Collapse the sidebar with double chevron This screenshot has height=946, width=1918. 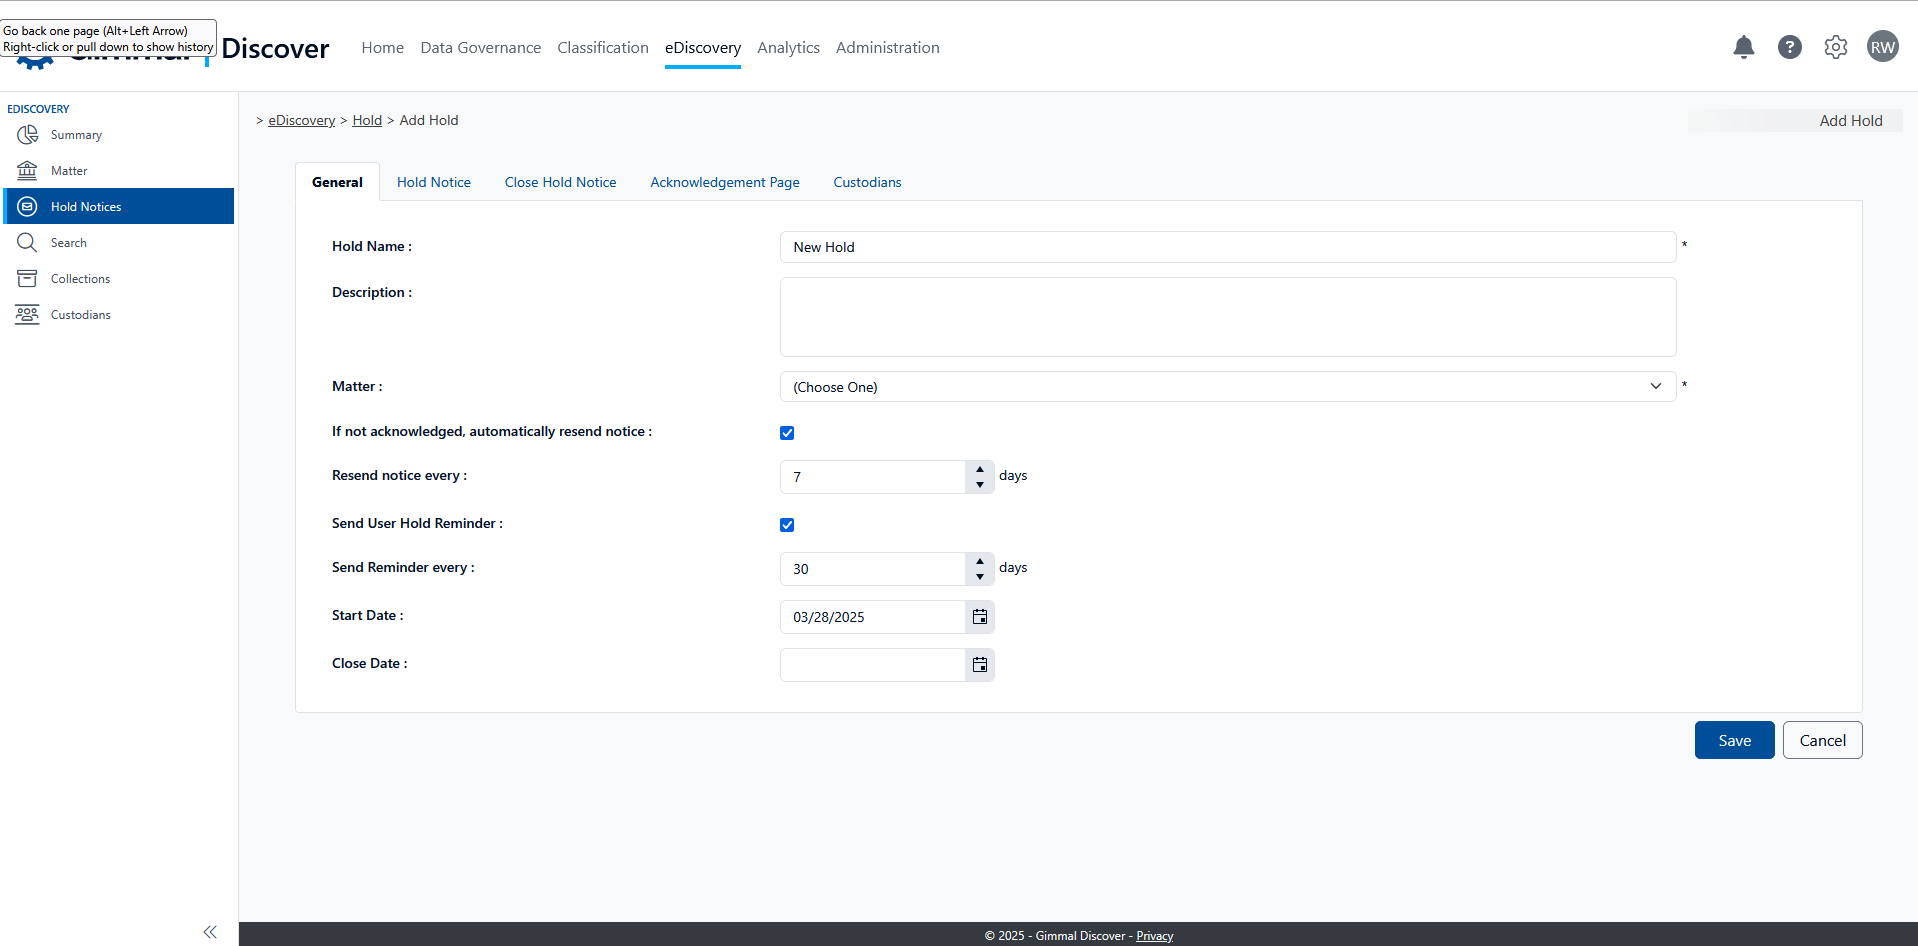point(210,932)
